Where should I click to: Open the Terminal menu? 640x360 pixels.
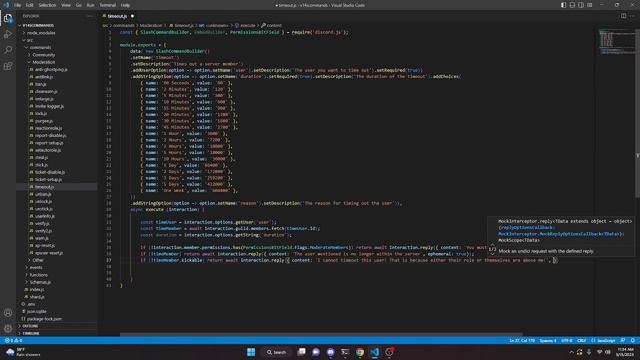coord(108,5)
